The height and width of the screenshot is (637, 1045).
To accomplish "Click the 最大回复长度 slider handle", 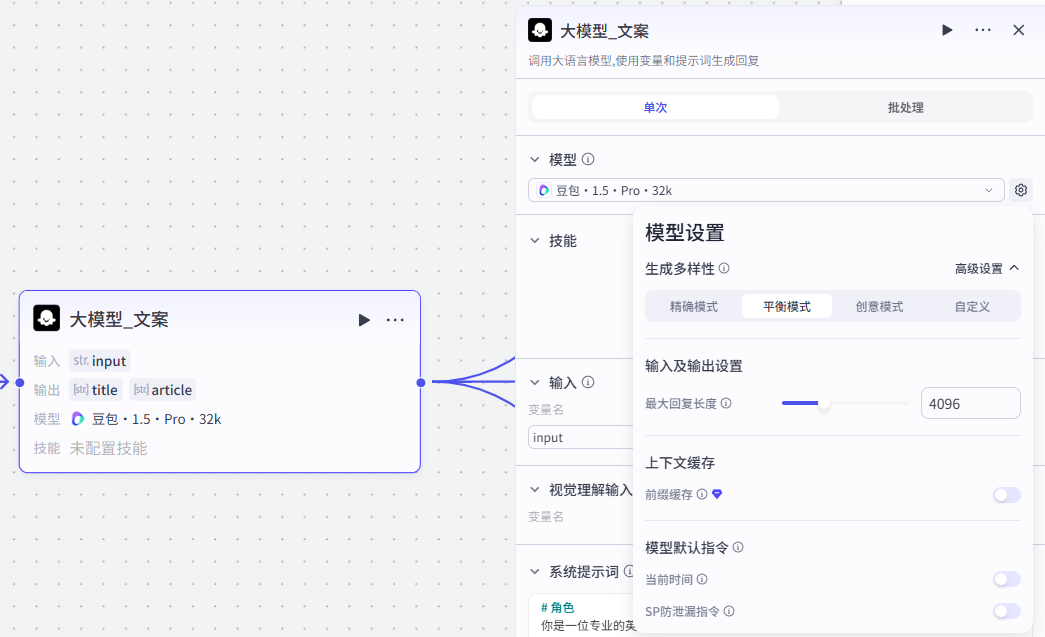I will [x=824, y=404].
